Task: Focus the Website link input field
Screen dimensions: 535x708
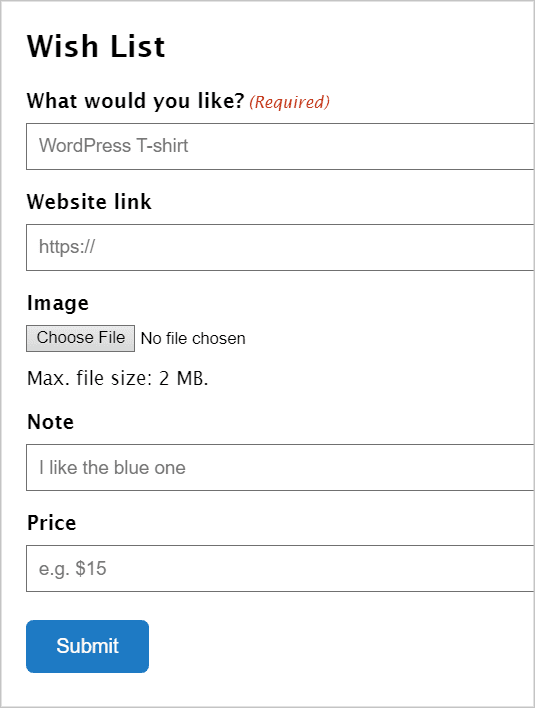Action: (280, 247)
